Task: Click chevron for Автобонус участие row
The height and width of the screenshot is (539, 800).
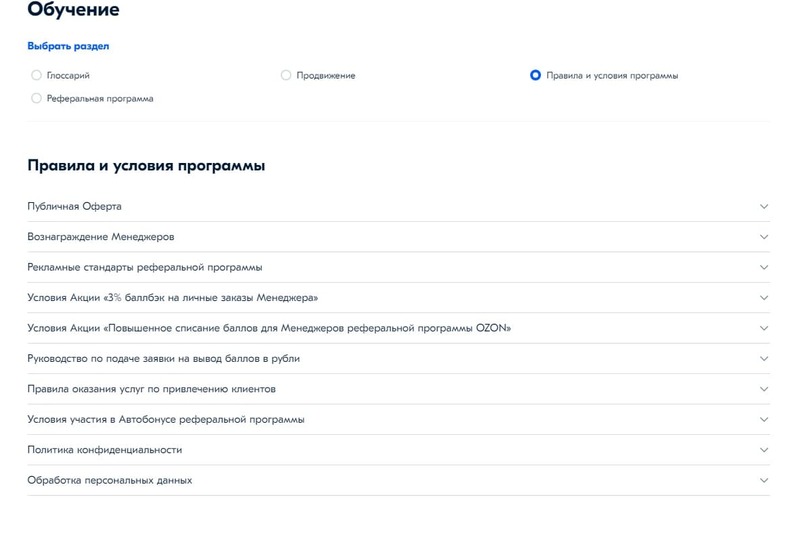Action: click(764, 420)
